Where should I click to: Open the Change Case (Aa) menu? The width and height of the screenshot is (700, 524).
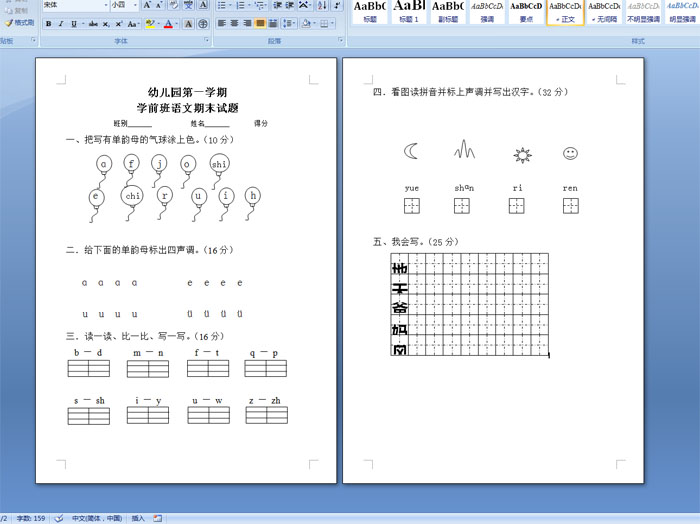click(x=133, y=24)
